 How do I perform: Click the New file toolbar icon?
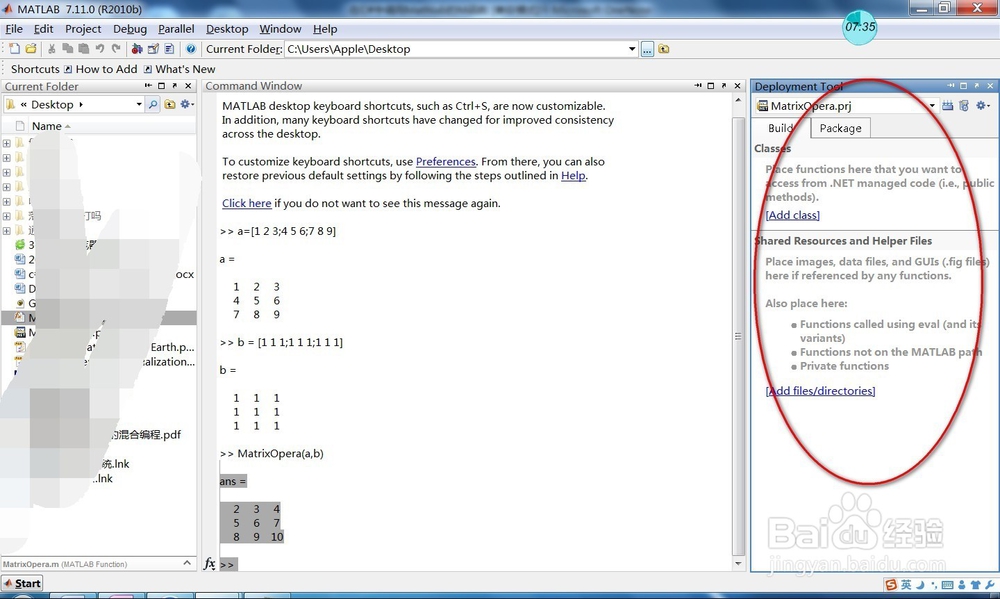pos(14,48)
